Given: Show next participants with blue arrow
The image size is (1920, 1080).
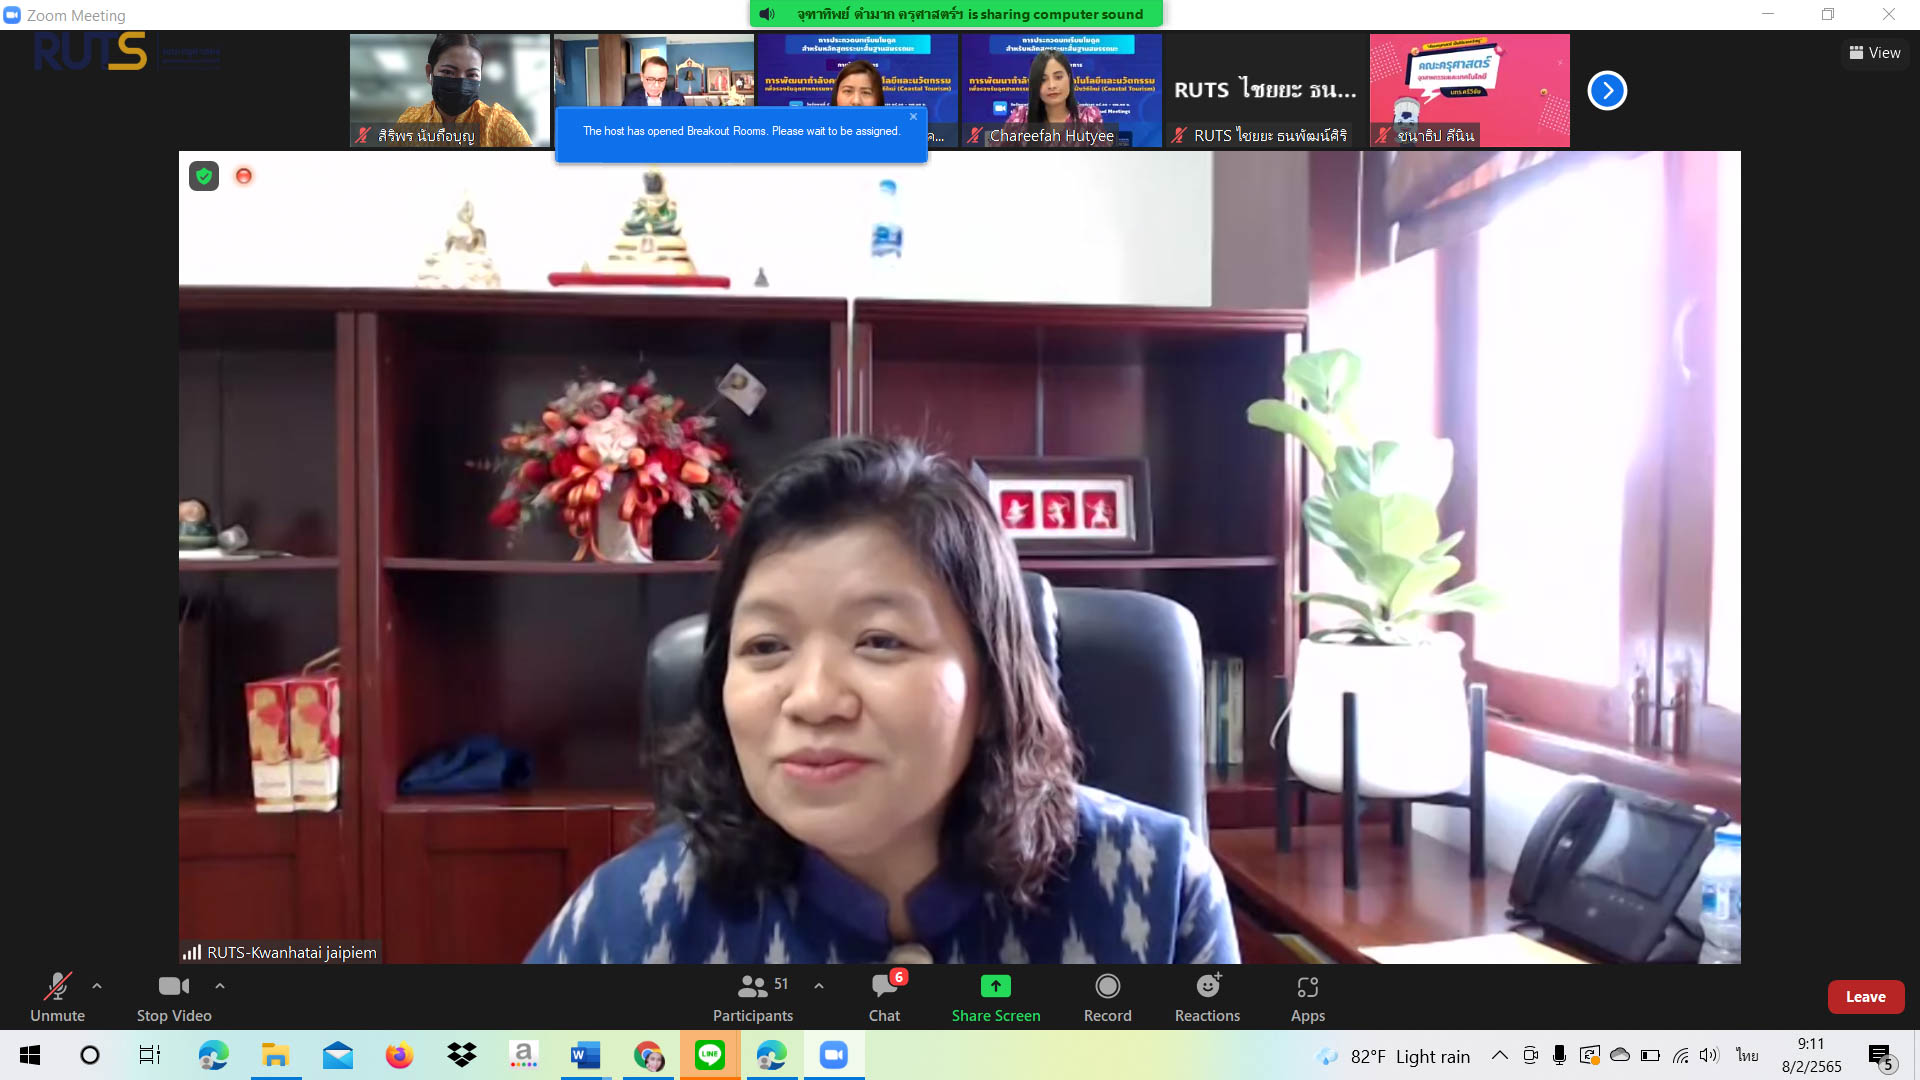Looking at the screenshot, I should (x=1607, y=91).
